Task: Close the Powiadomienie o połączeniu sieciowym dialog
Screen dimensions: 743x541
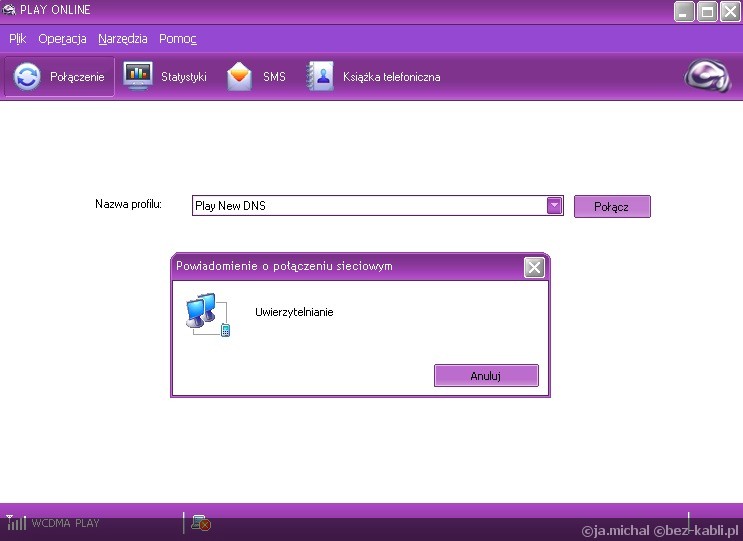Action: pyautogui.click(x=534, y=267)
